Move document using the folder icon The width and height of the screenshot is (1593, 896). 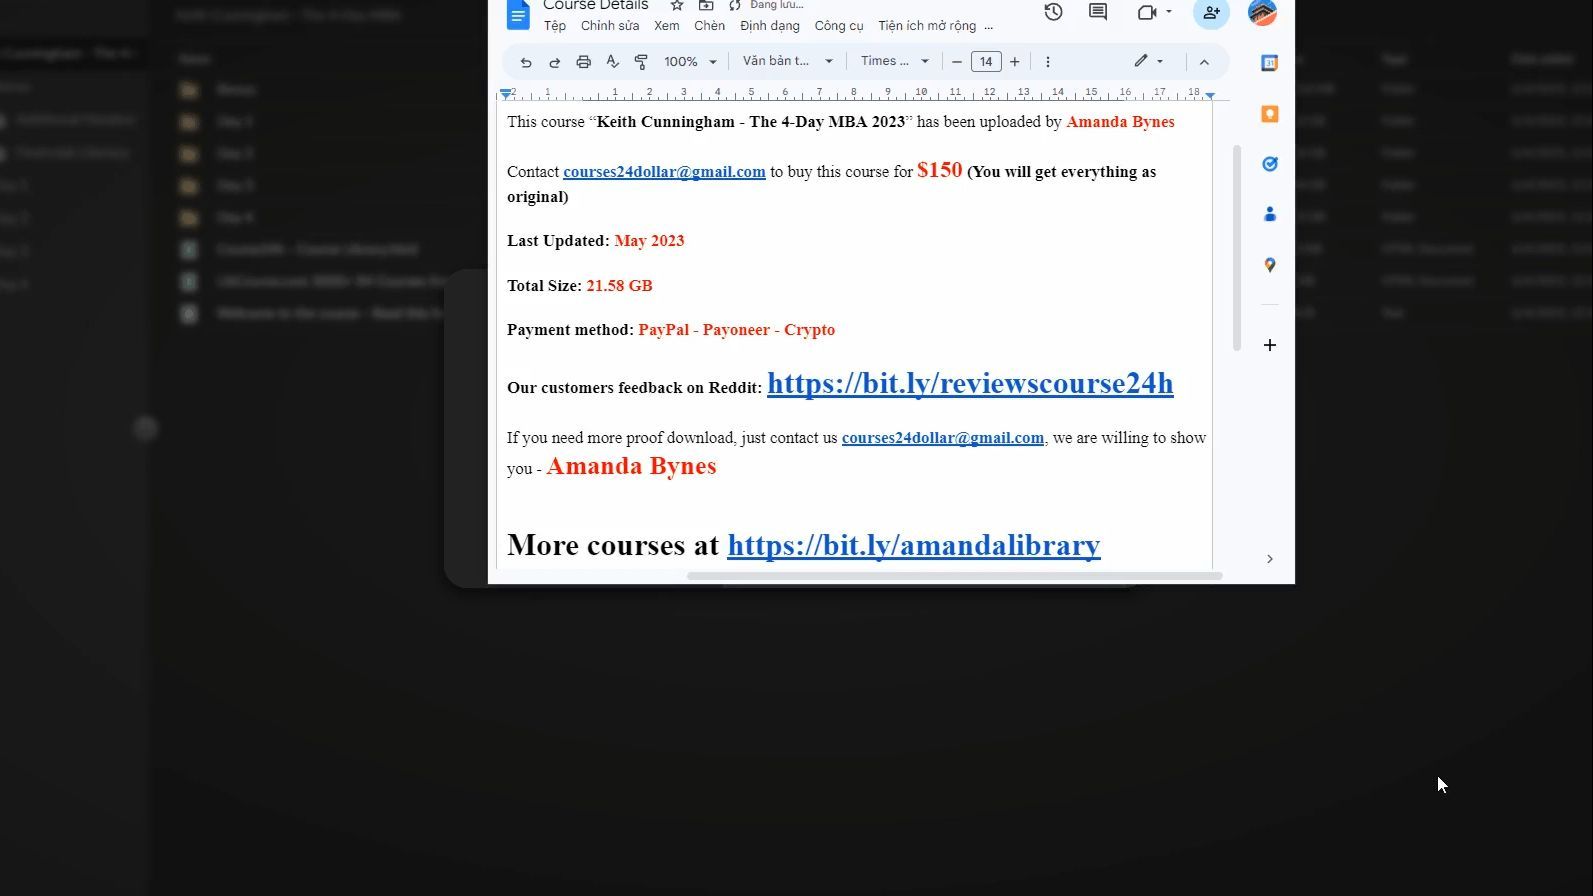[x=706, y=6]
